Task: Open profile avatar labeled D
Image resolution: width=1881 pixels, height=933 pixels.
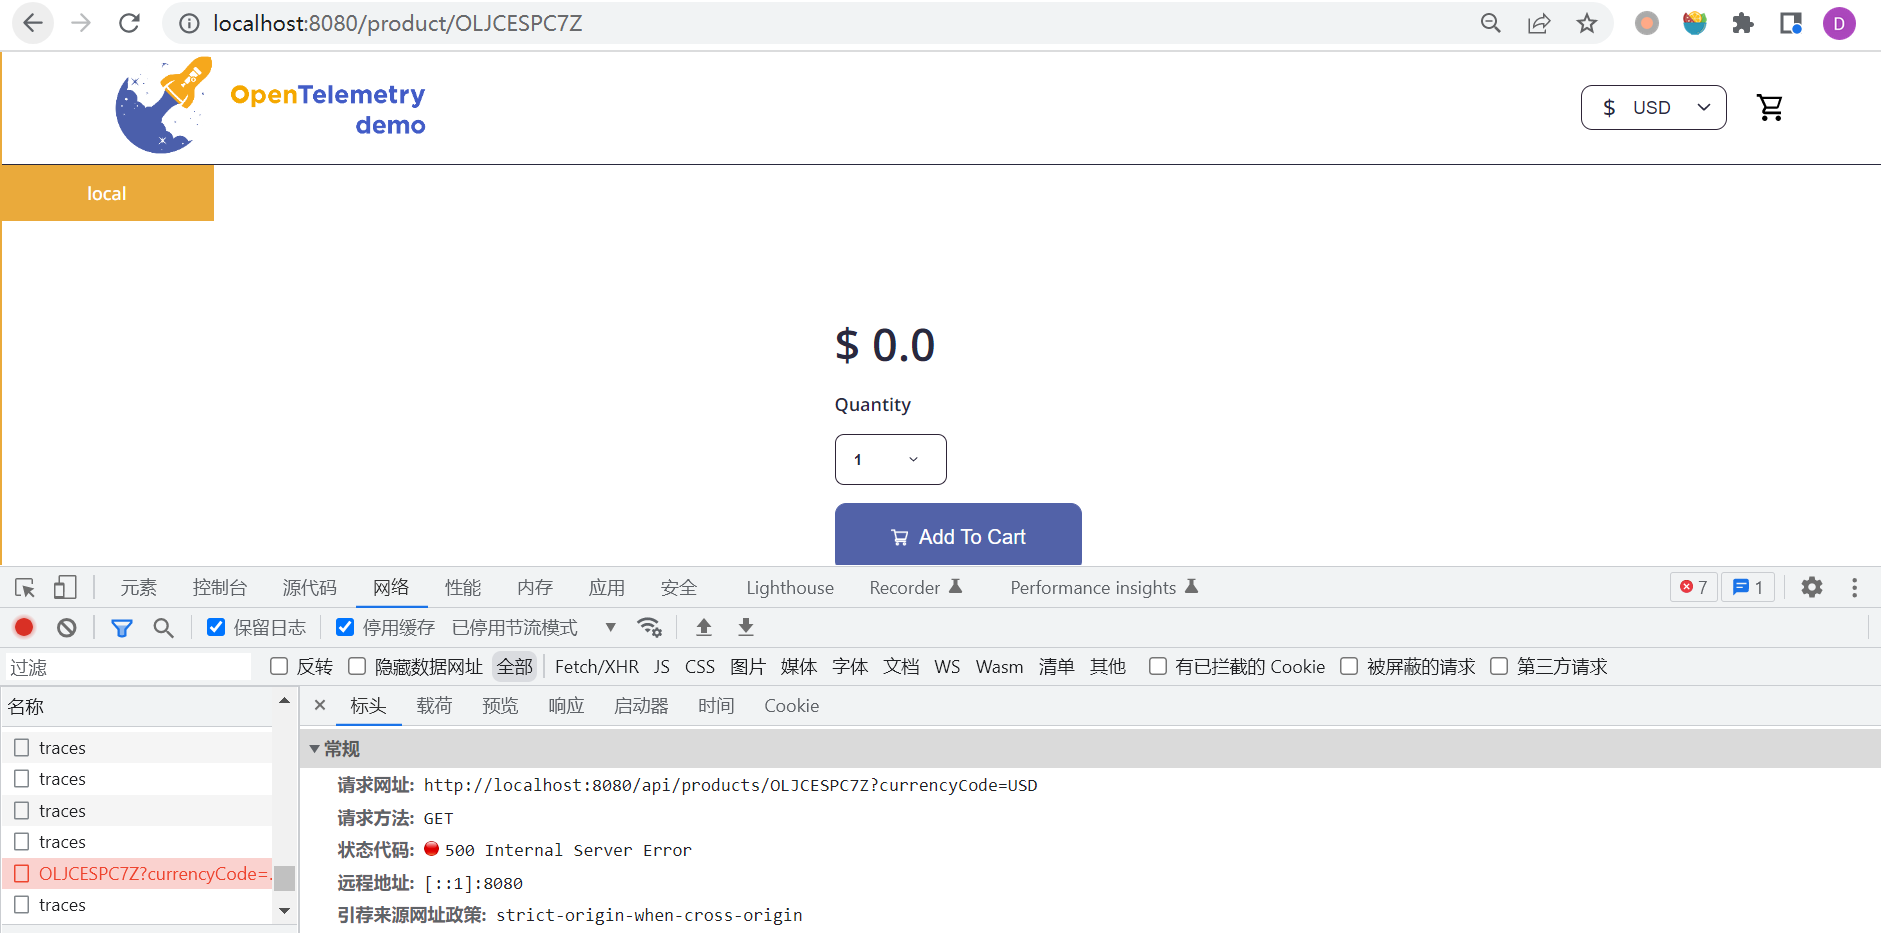Action: [x=1839, y=23]
